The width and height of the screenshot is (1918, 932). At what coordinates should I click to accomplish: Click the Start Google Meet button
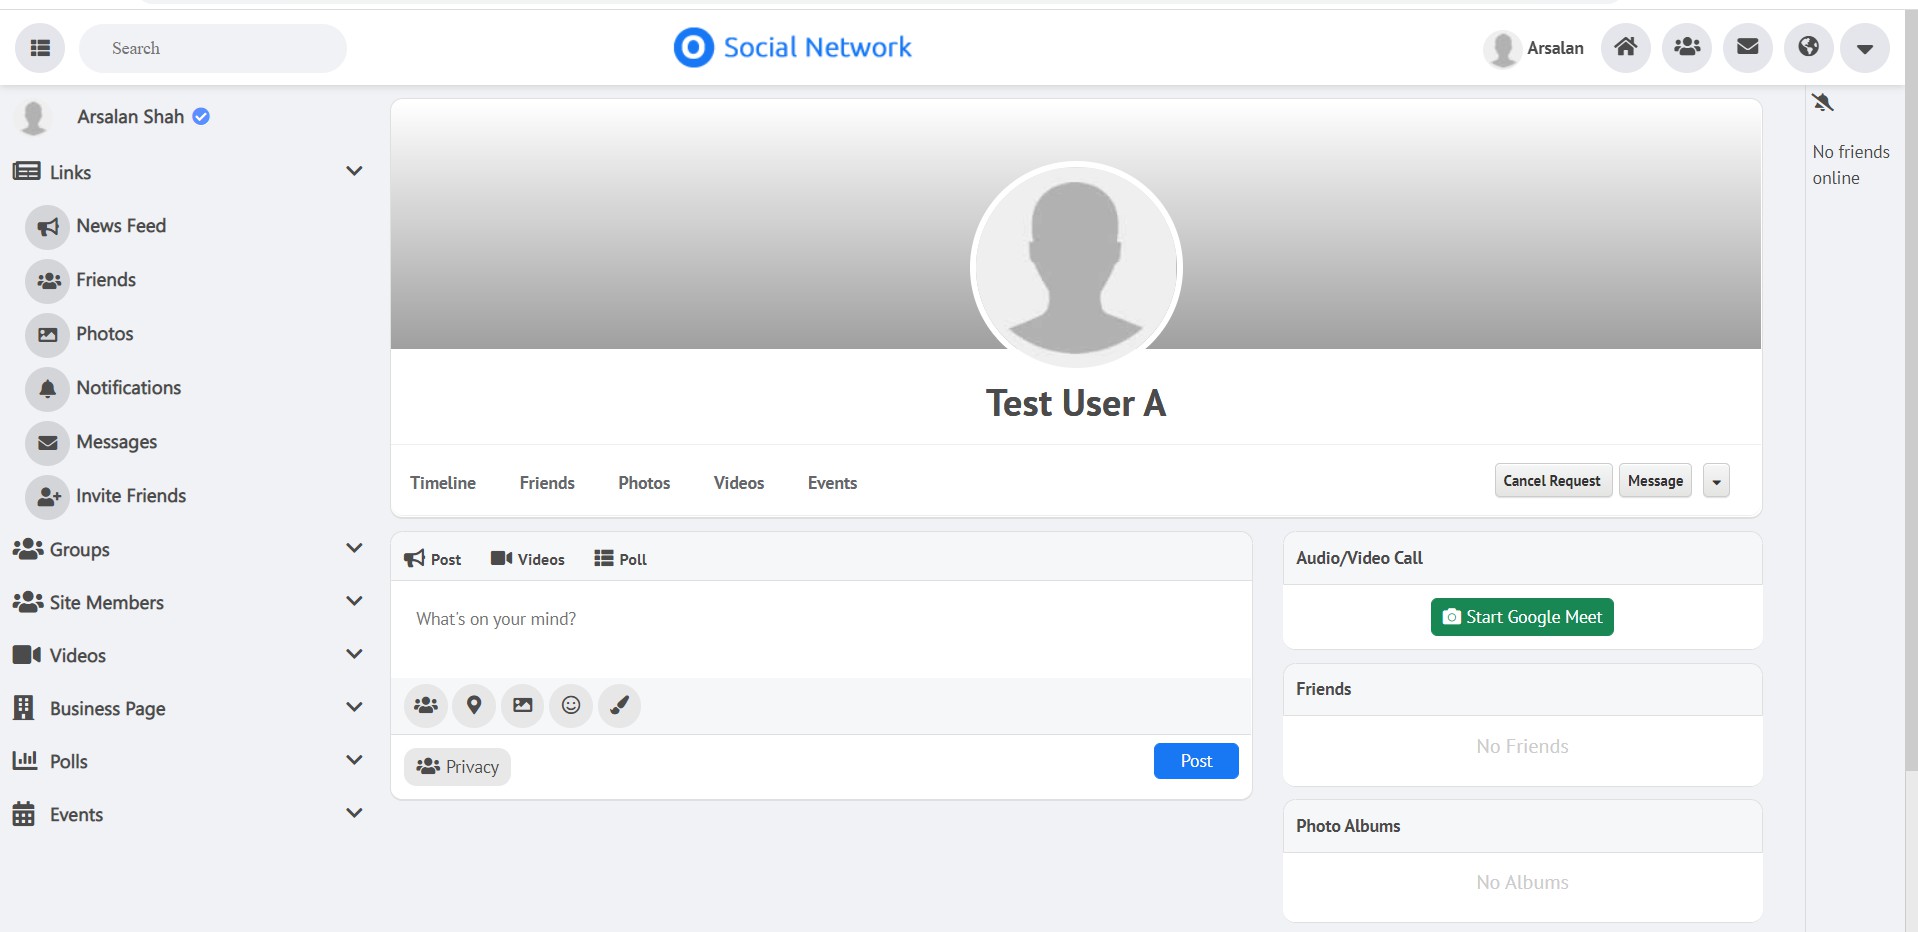click(x=1522, y=617)
